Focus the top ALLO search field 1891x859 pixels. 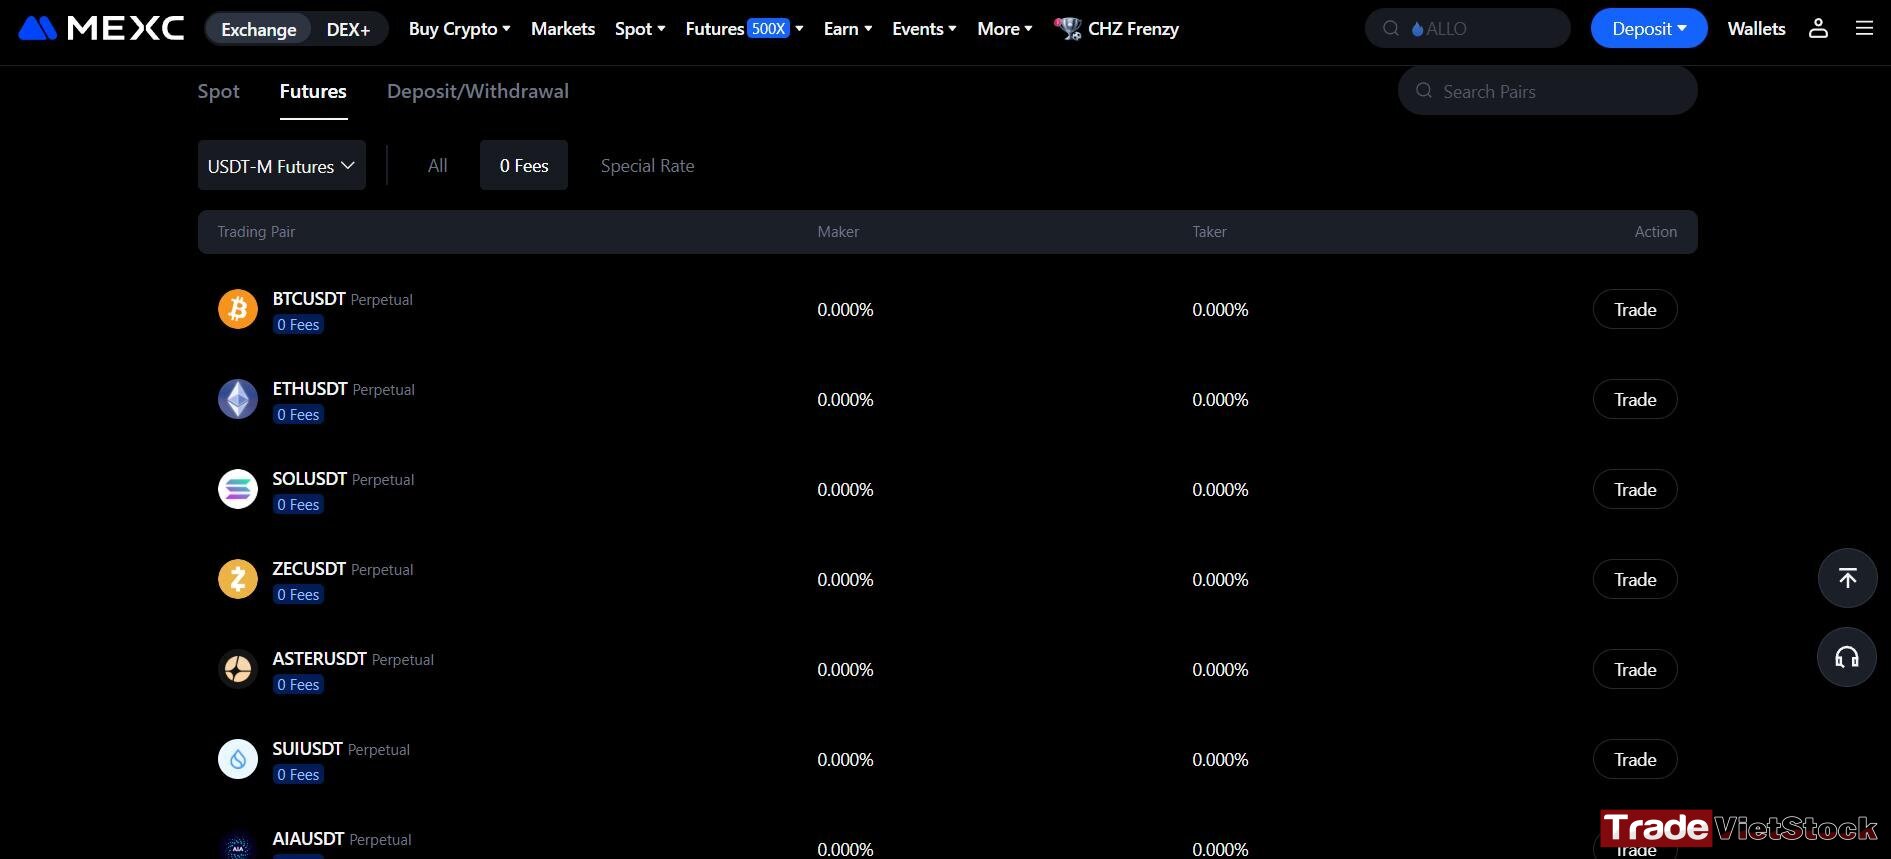pos(1468,28)
